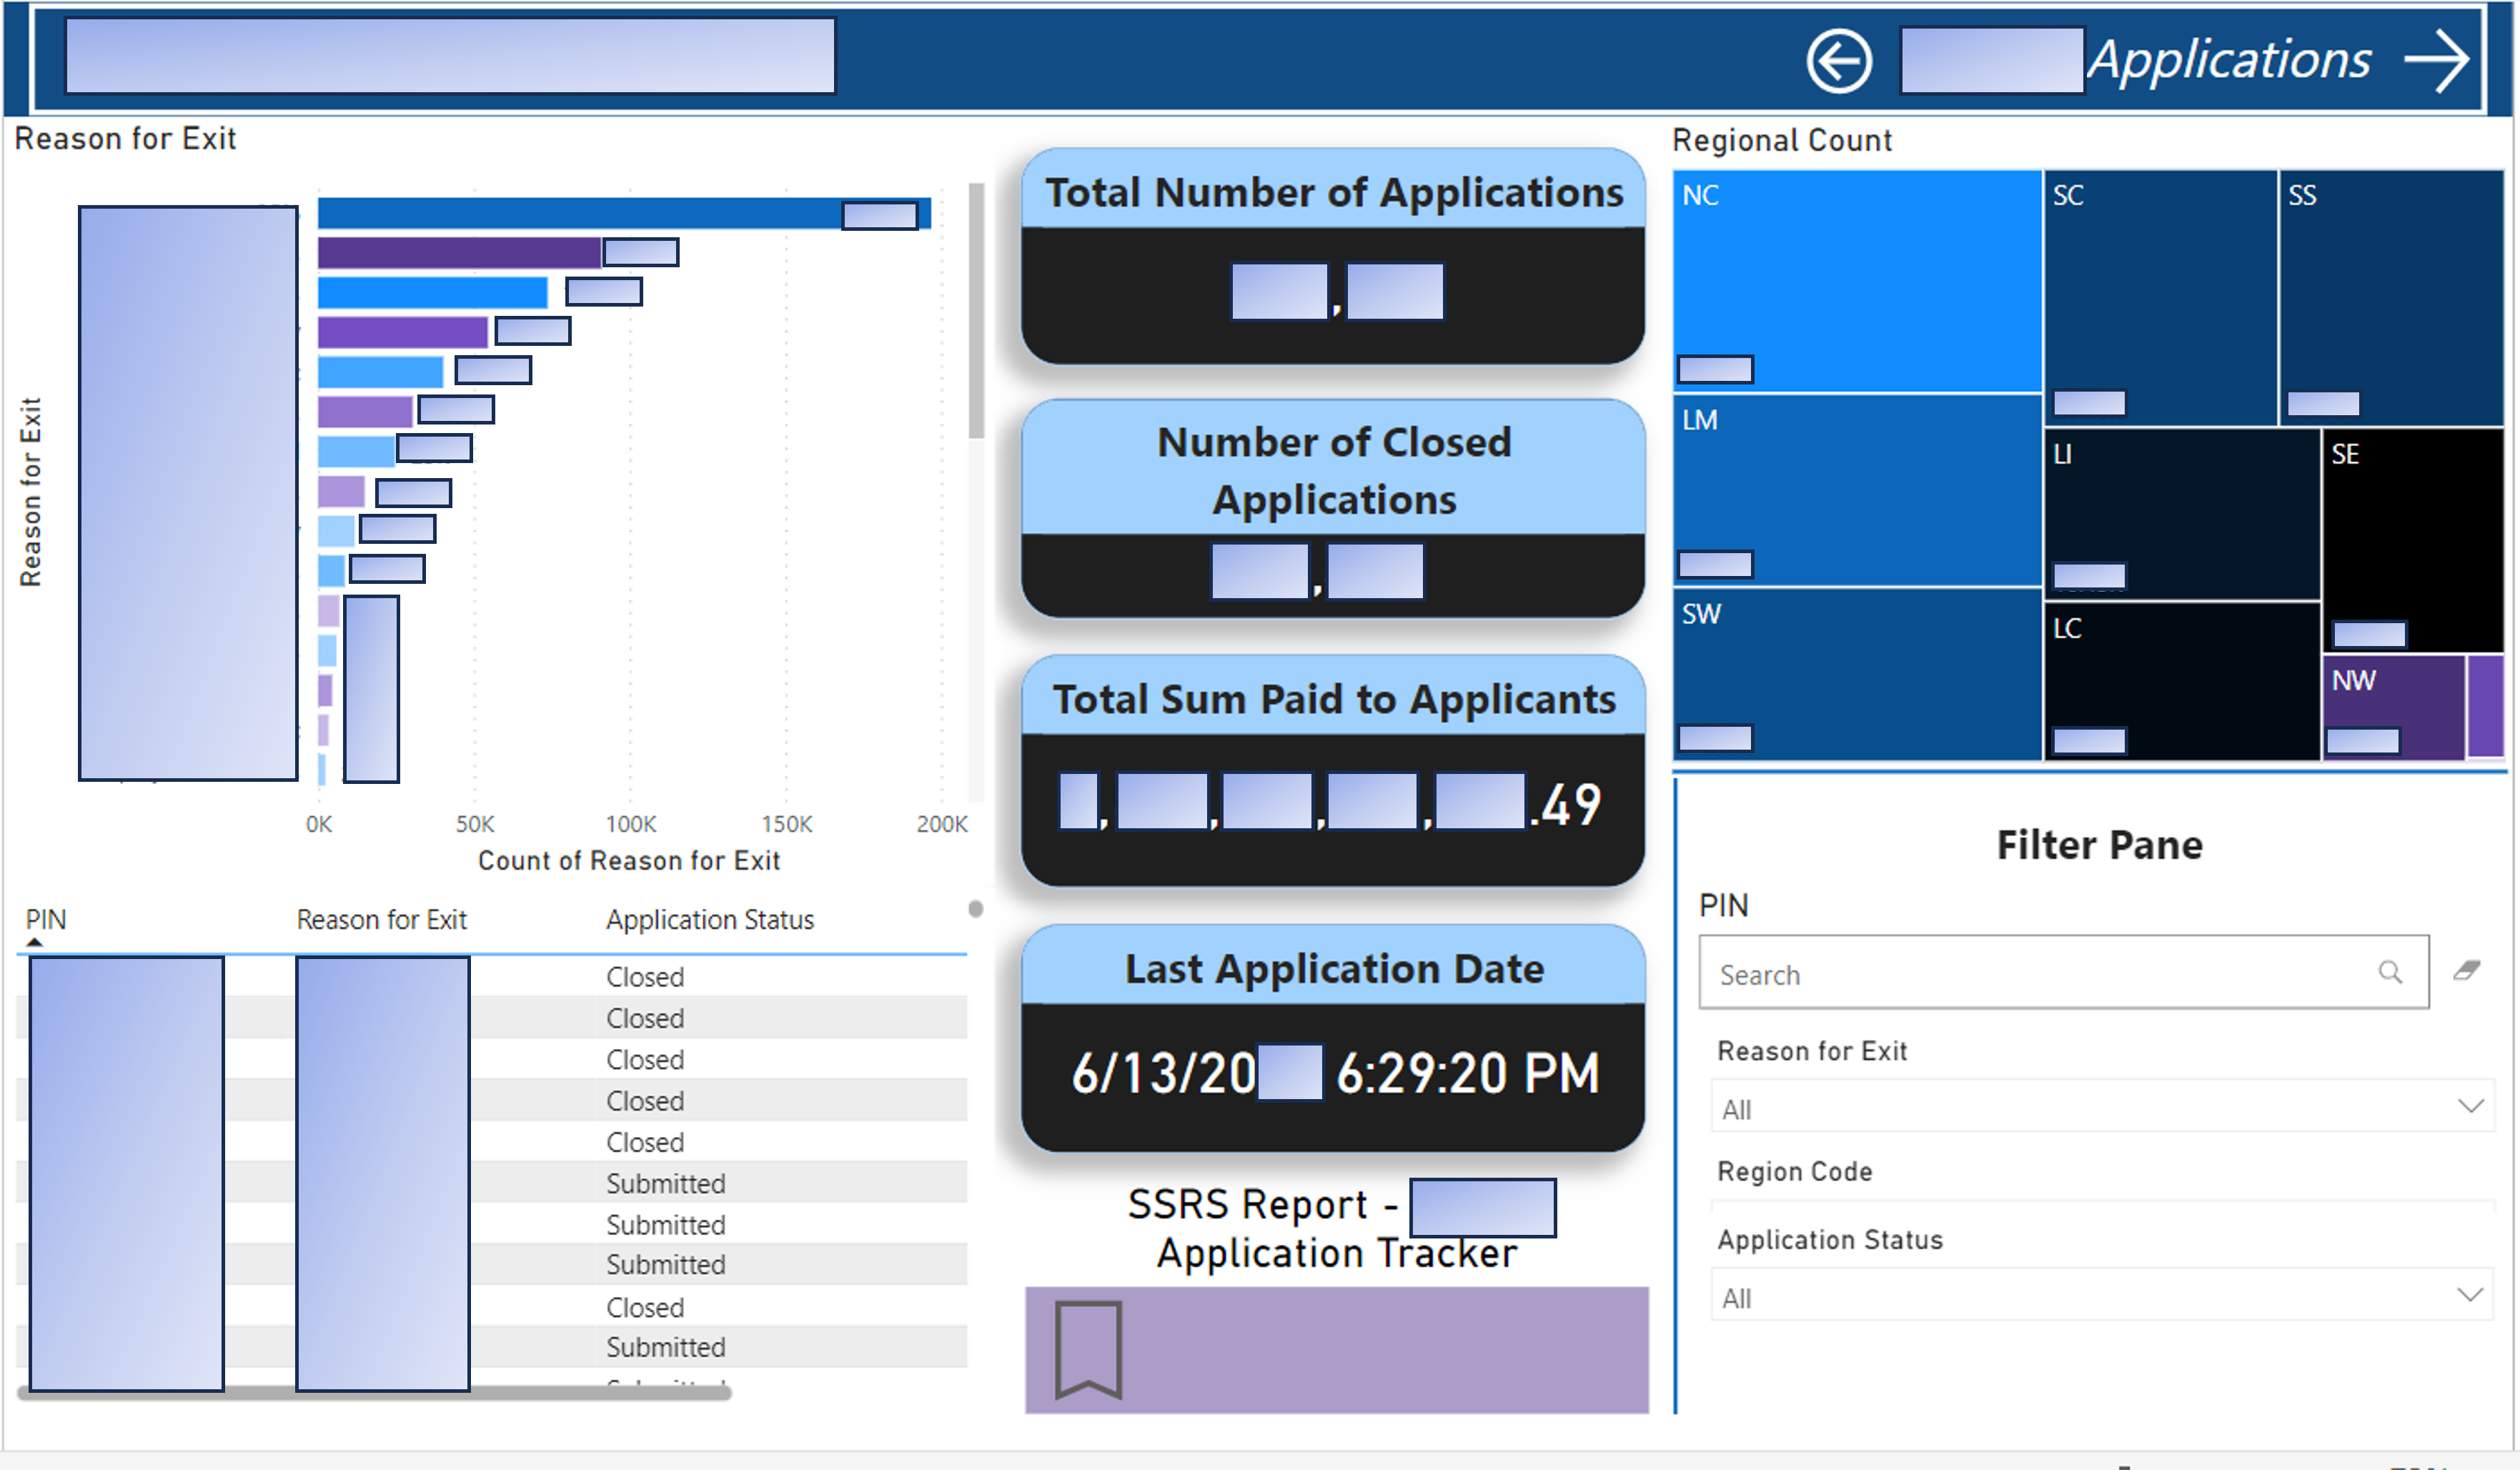
Task: Click the Application Status column header
Action: coord(709,919)
